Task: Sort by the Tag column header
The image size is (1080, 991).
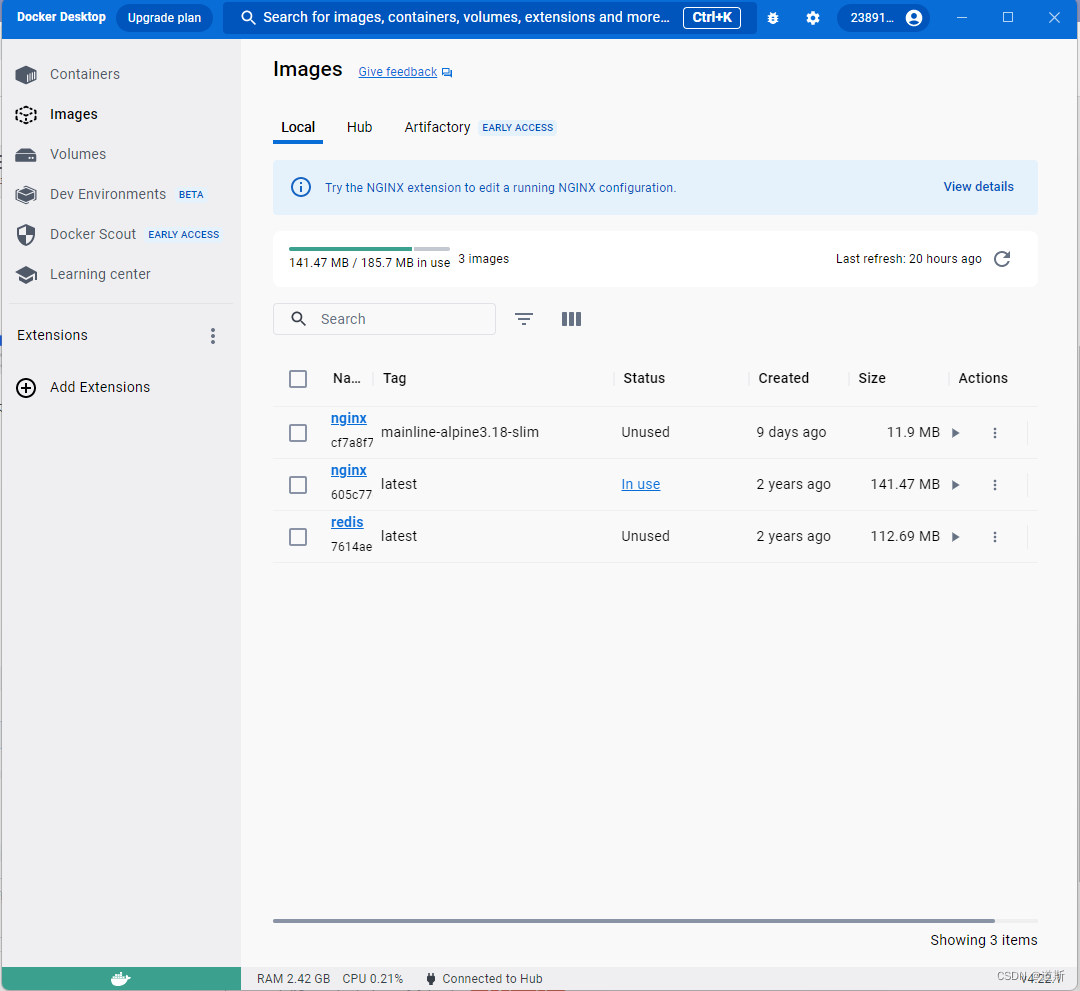Action: click(395, 378)
